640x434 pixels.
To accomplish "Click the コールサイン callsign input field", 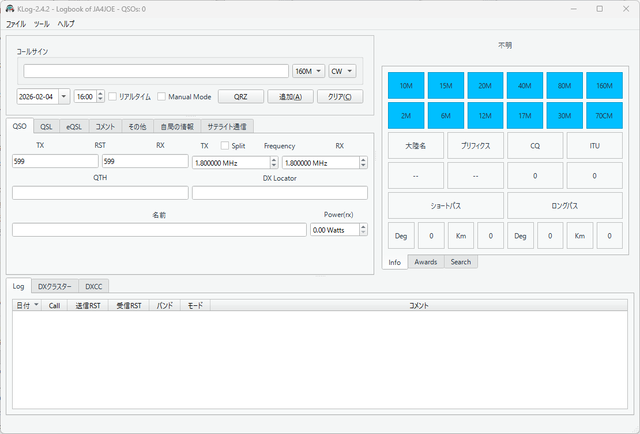I will pyautogui.click(x=156, y=71).
